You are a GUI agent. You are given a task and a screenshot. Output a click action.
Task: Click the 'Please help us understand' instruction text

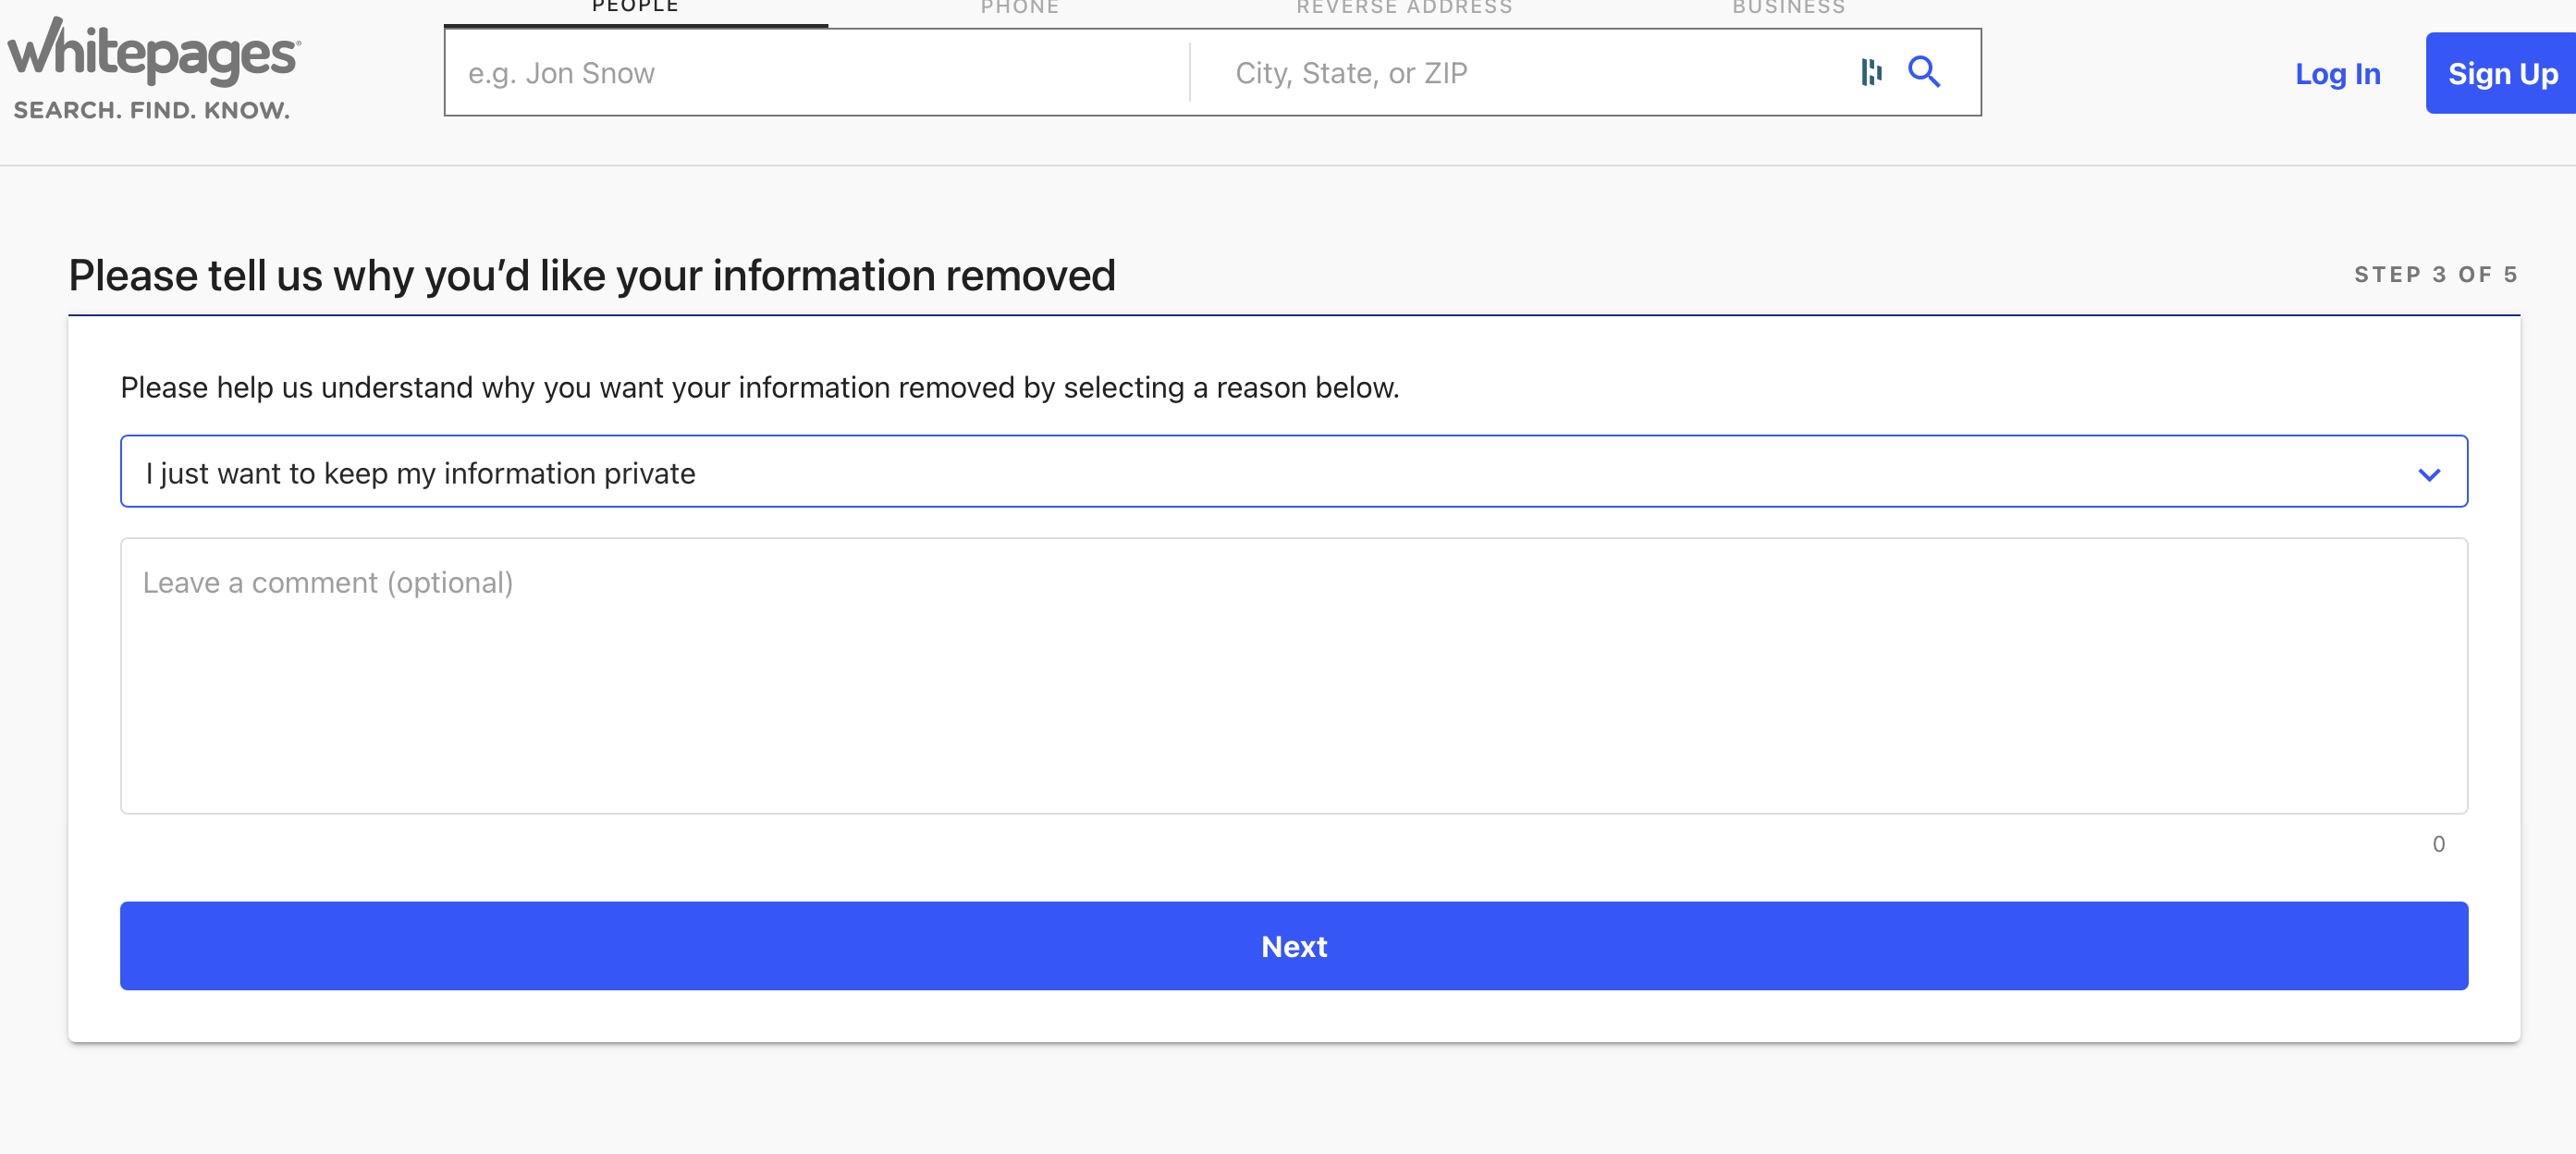point(759,387)
